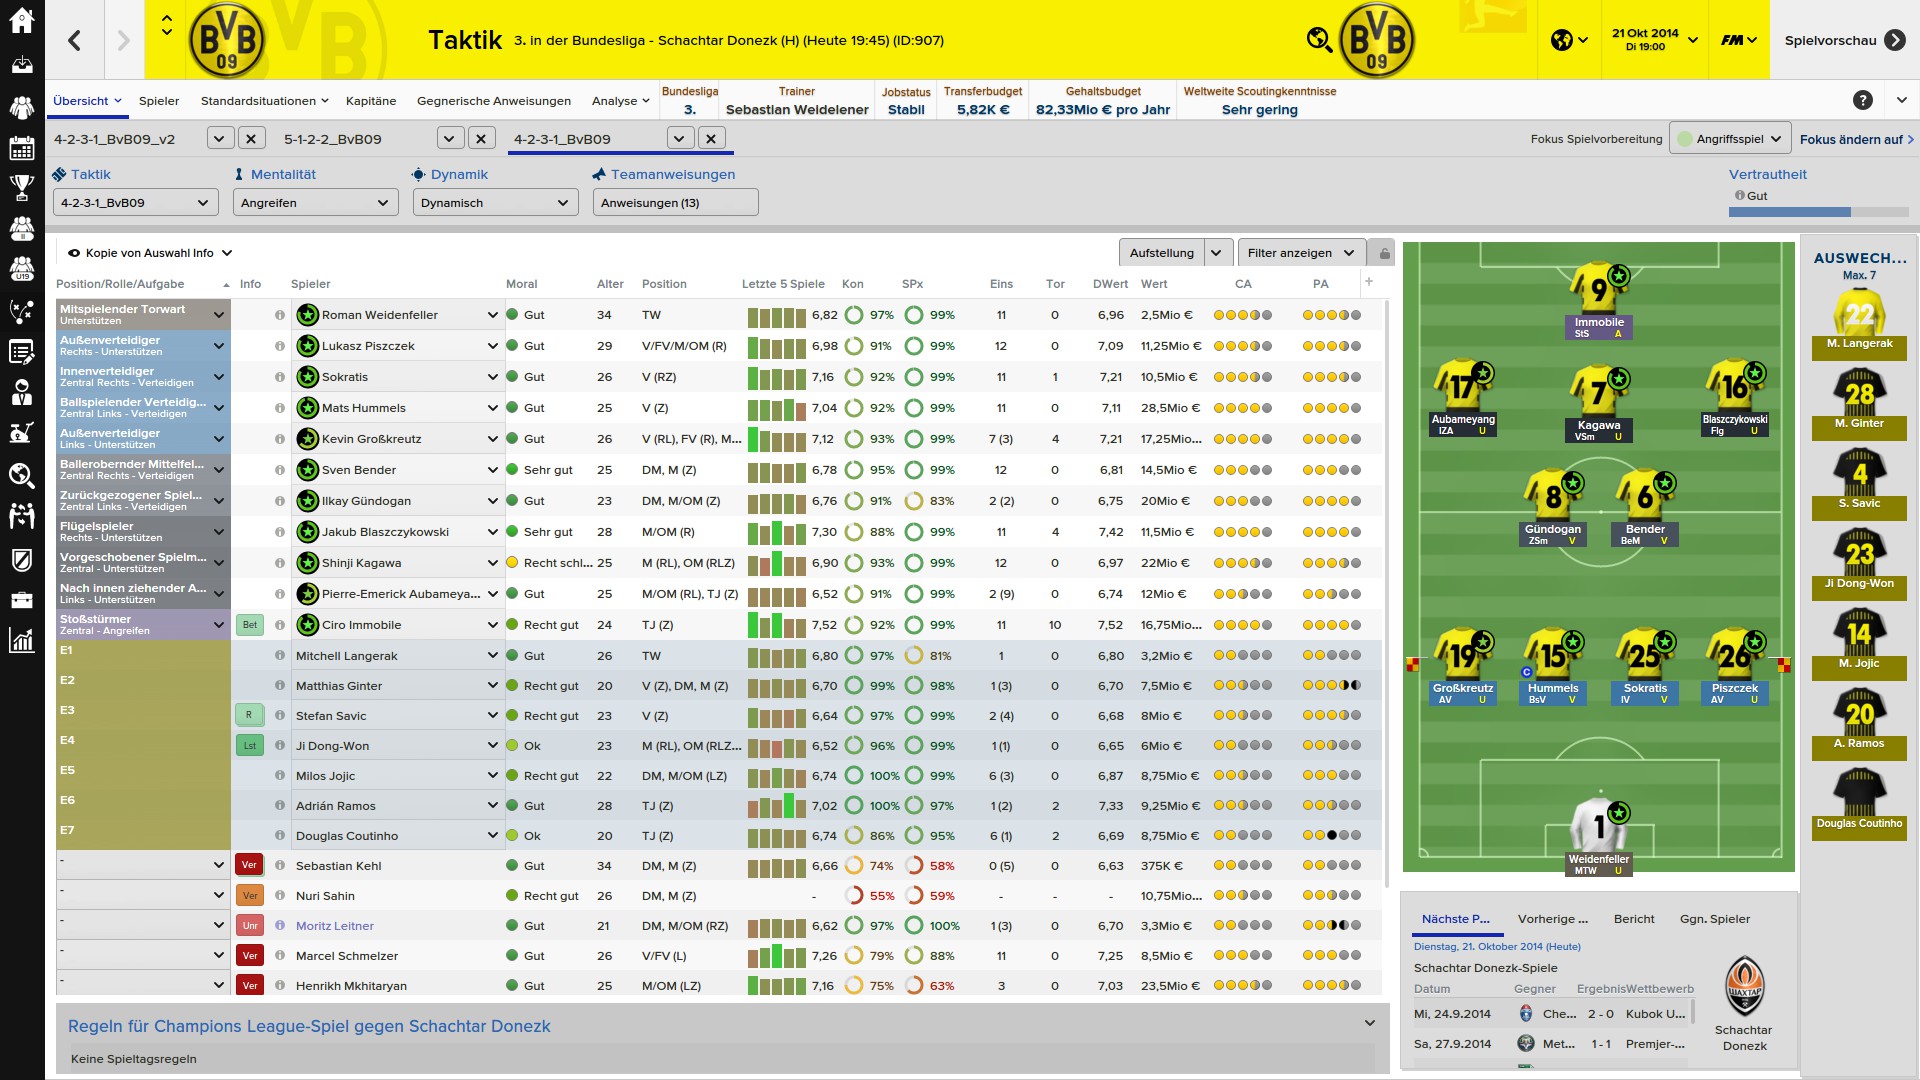Screen dimensions: 1920x1080
Task: Open the Home screen icon in the sidebar
Action: (x=22, y=20)
